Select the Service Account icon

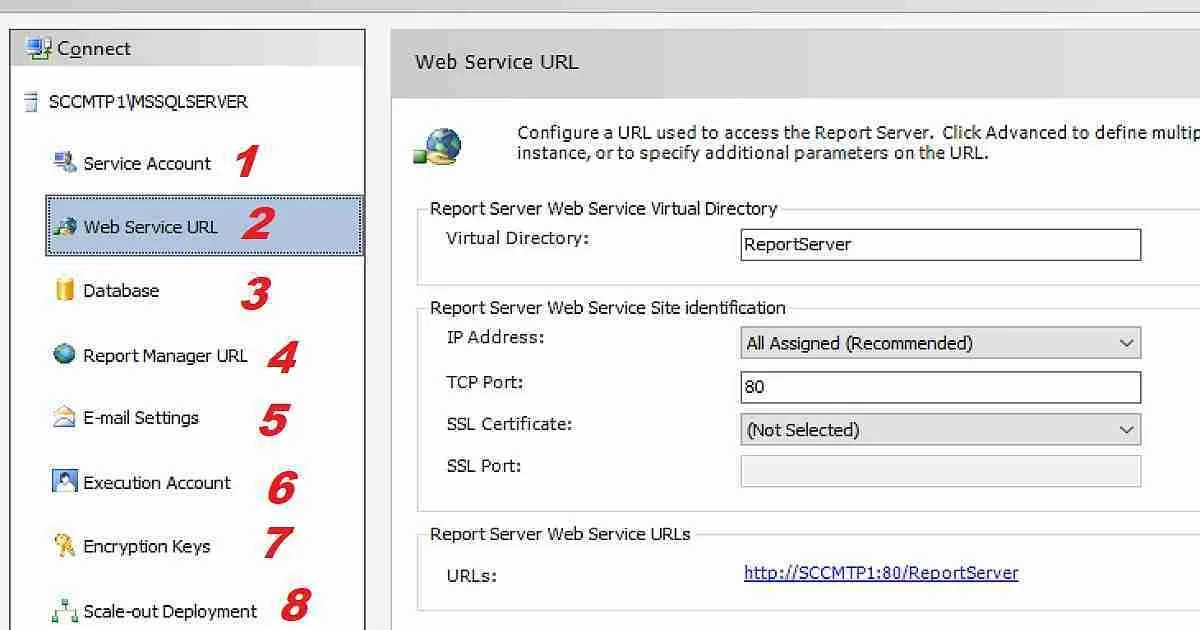point(62,162)
